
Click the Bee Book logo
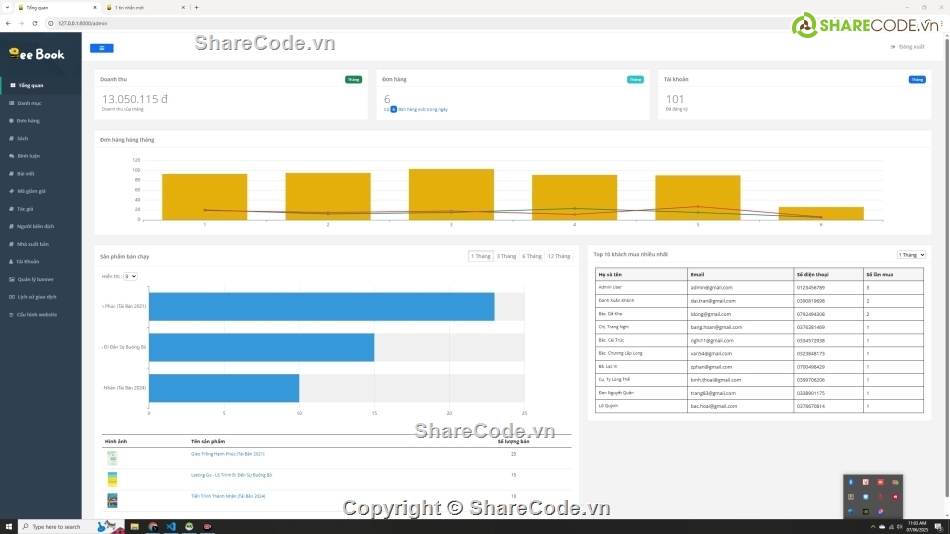coord(37,54)
